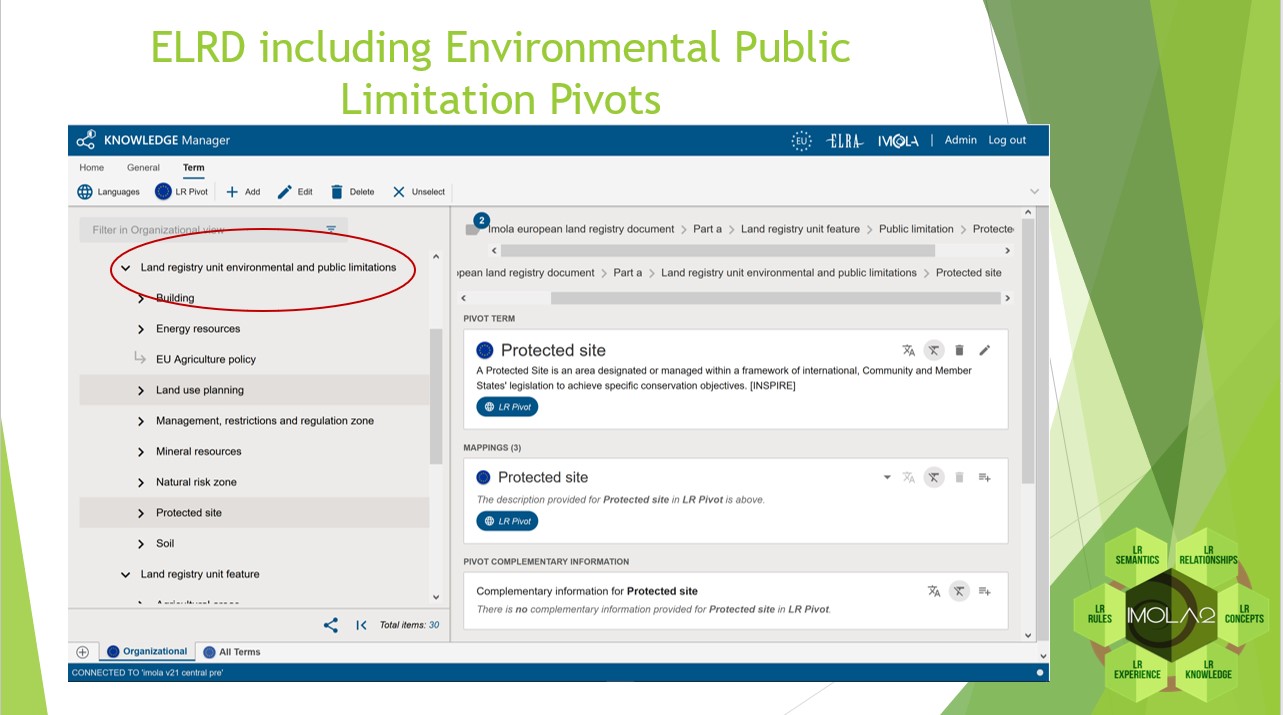Click the breadcrumb folder icon with badge 2

point(474,227)
